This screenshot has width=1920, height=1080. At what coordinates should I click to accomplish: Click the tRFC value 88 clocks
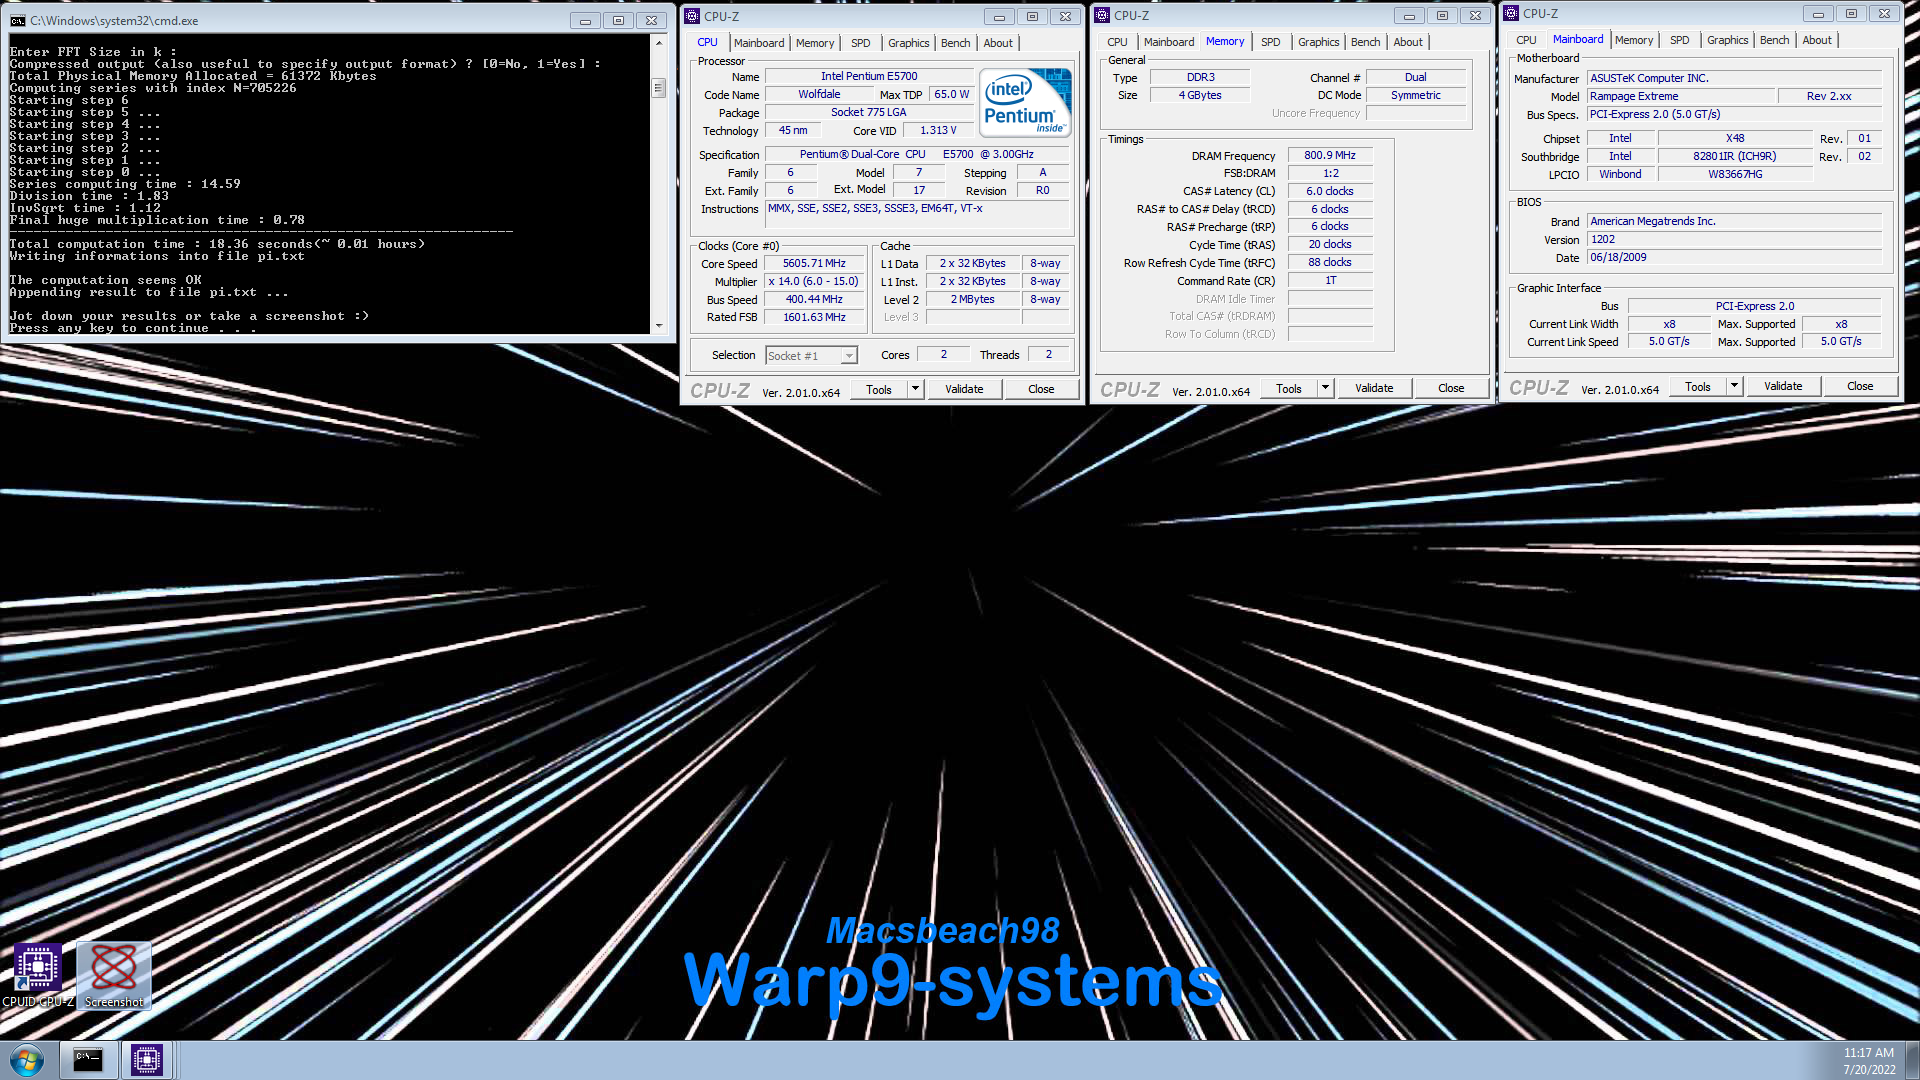tap(1330, 262)
